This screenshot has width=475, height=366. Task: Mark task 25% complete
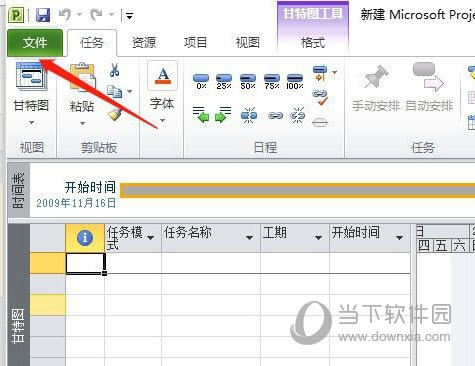pyautogui.click(x=224, y=81)
